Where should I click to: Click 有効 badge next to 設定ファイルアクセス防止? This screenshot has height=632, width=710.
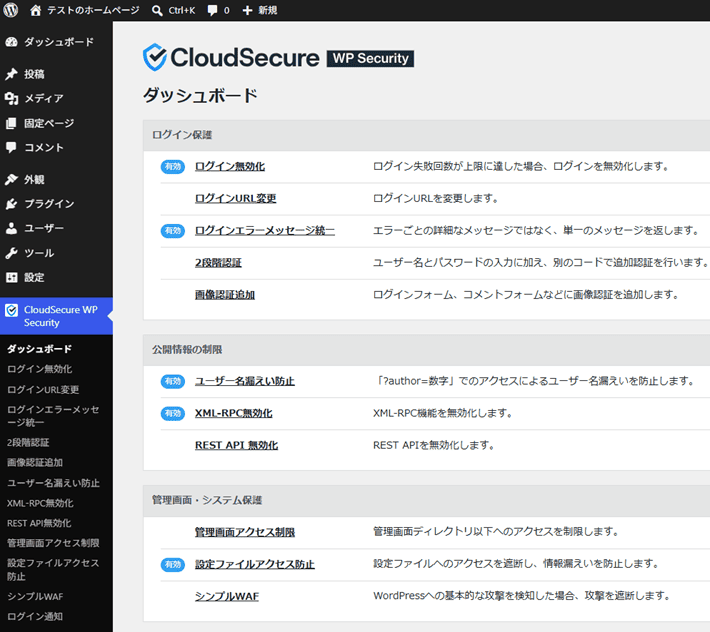(173, 565)
